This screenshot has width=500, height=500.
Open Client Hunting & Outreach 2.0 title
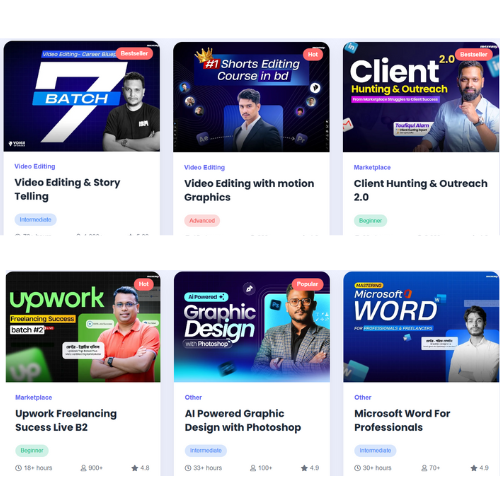(420, 190)
